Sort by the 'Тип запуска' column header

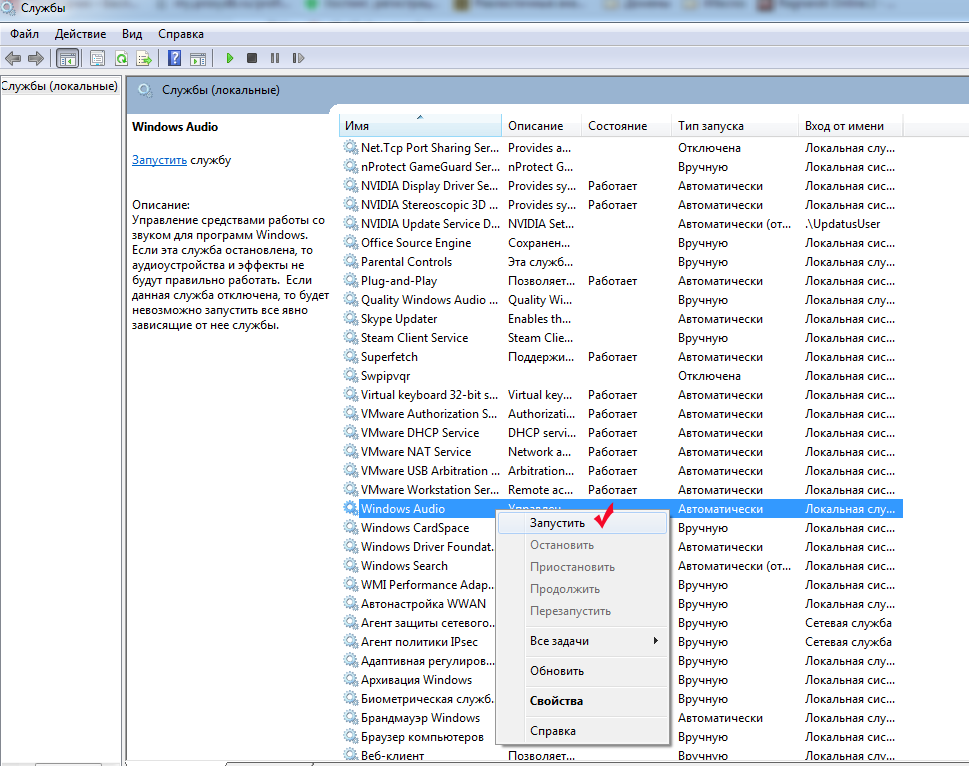733,126
